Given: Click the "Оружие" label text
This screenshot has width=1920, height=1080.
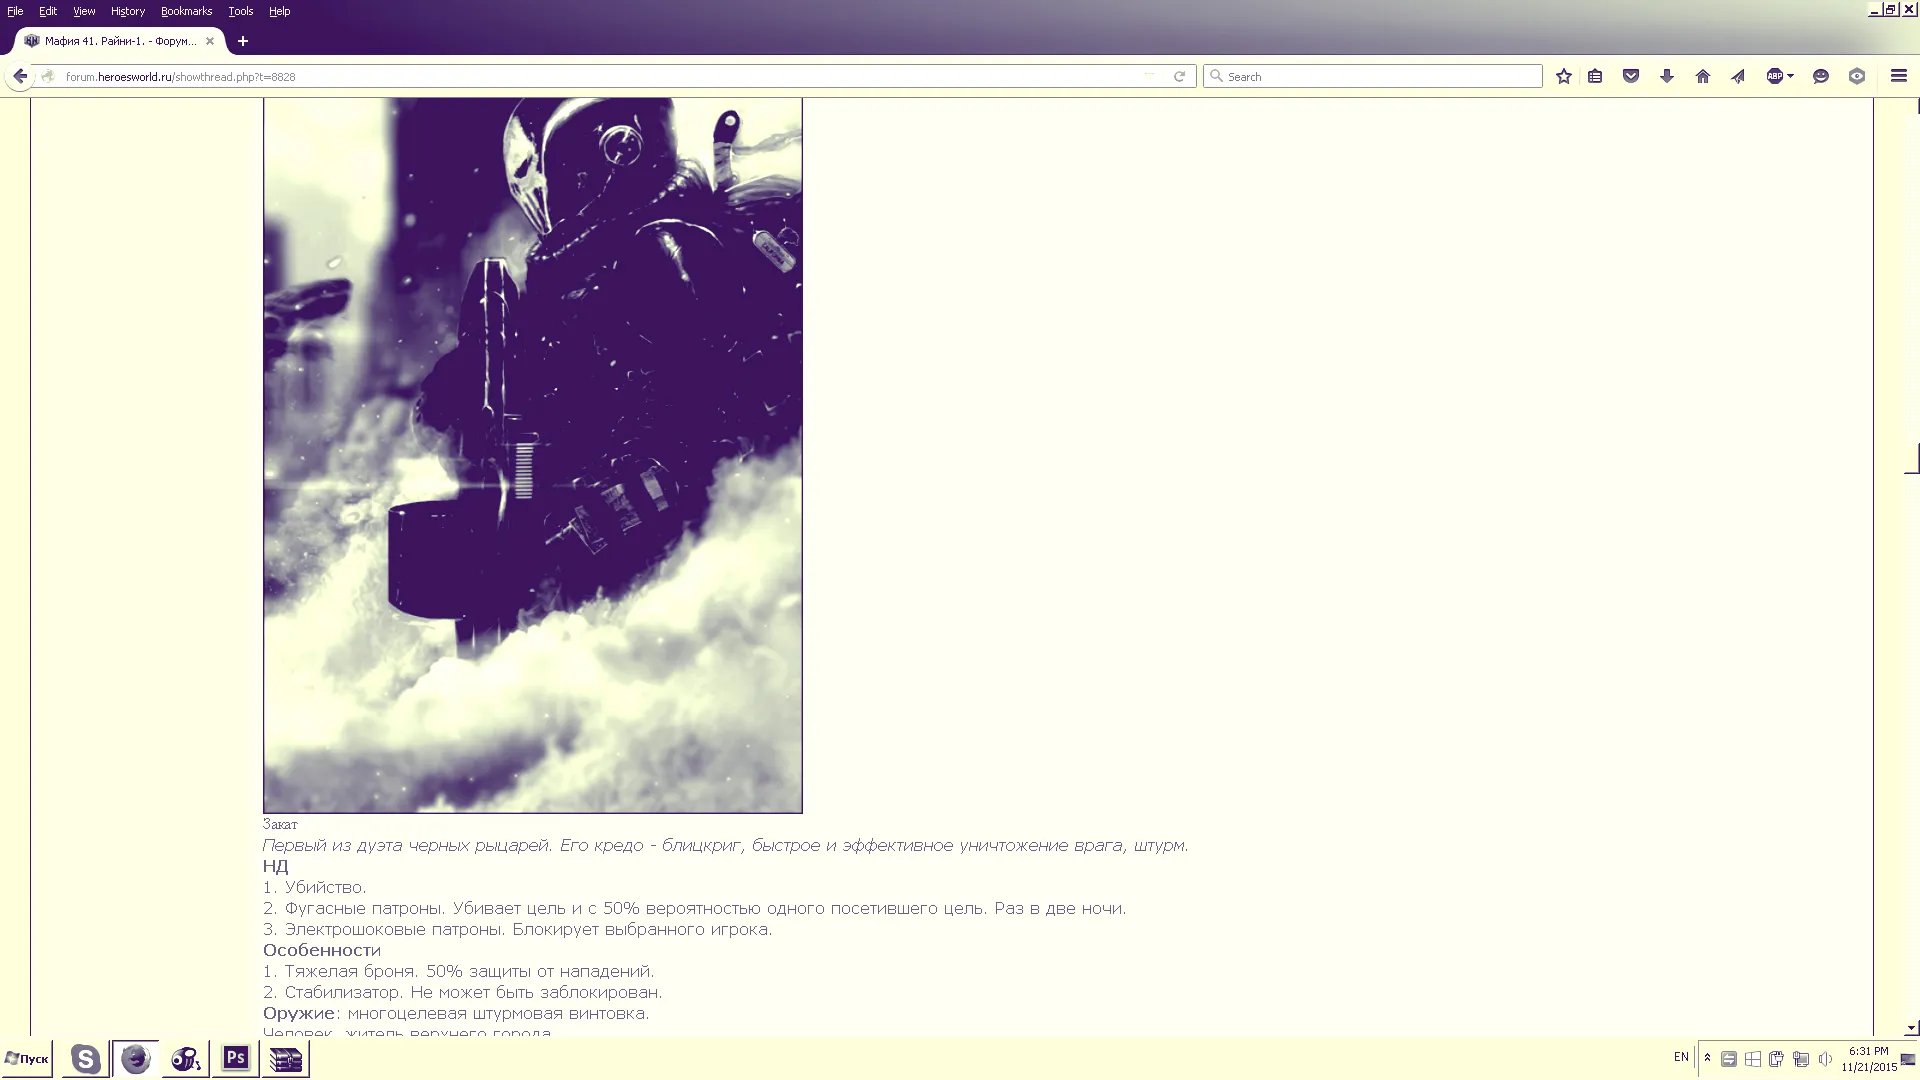Looking at the screenshot, I should pyautogui.click(x=298, y=1013).
